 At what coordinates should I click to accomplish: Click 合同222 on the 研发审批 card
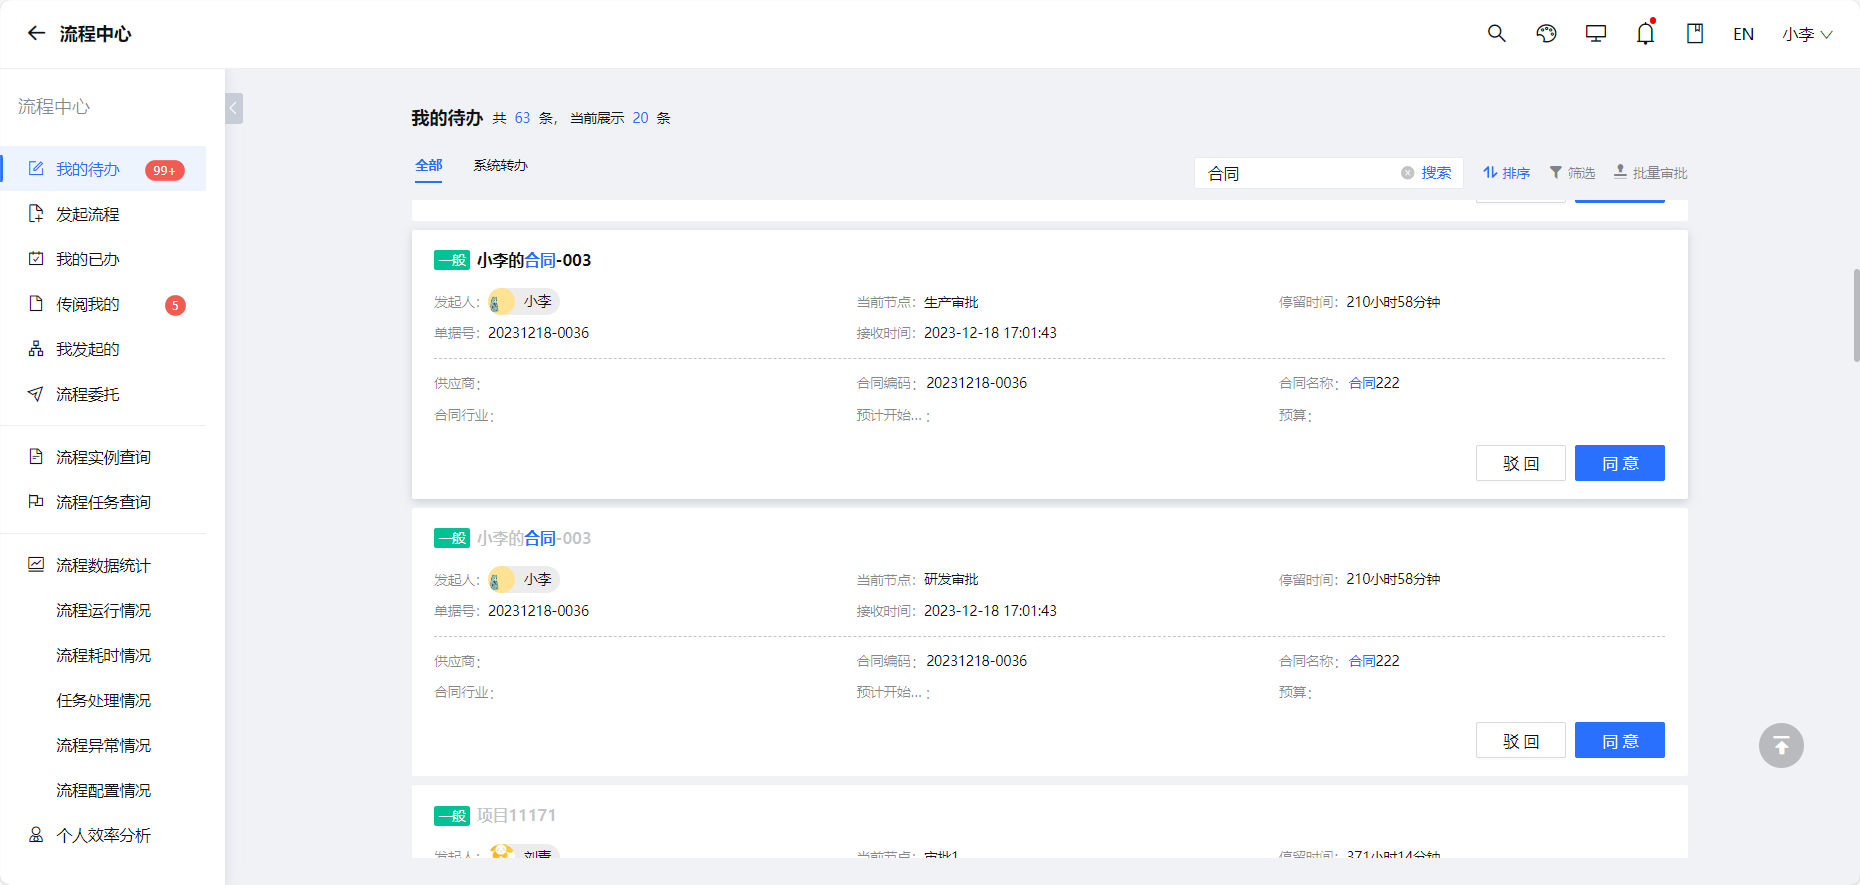1374,661
